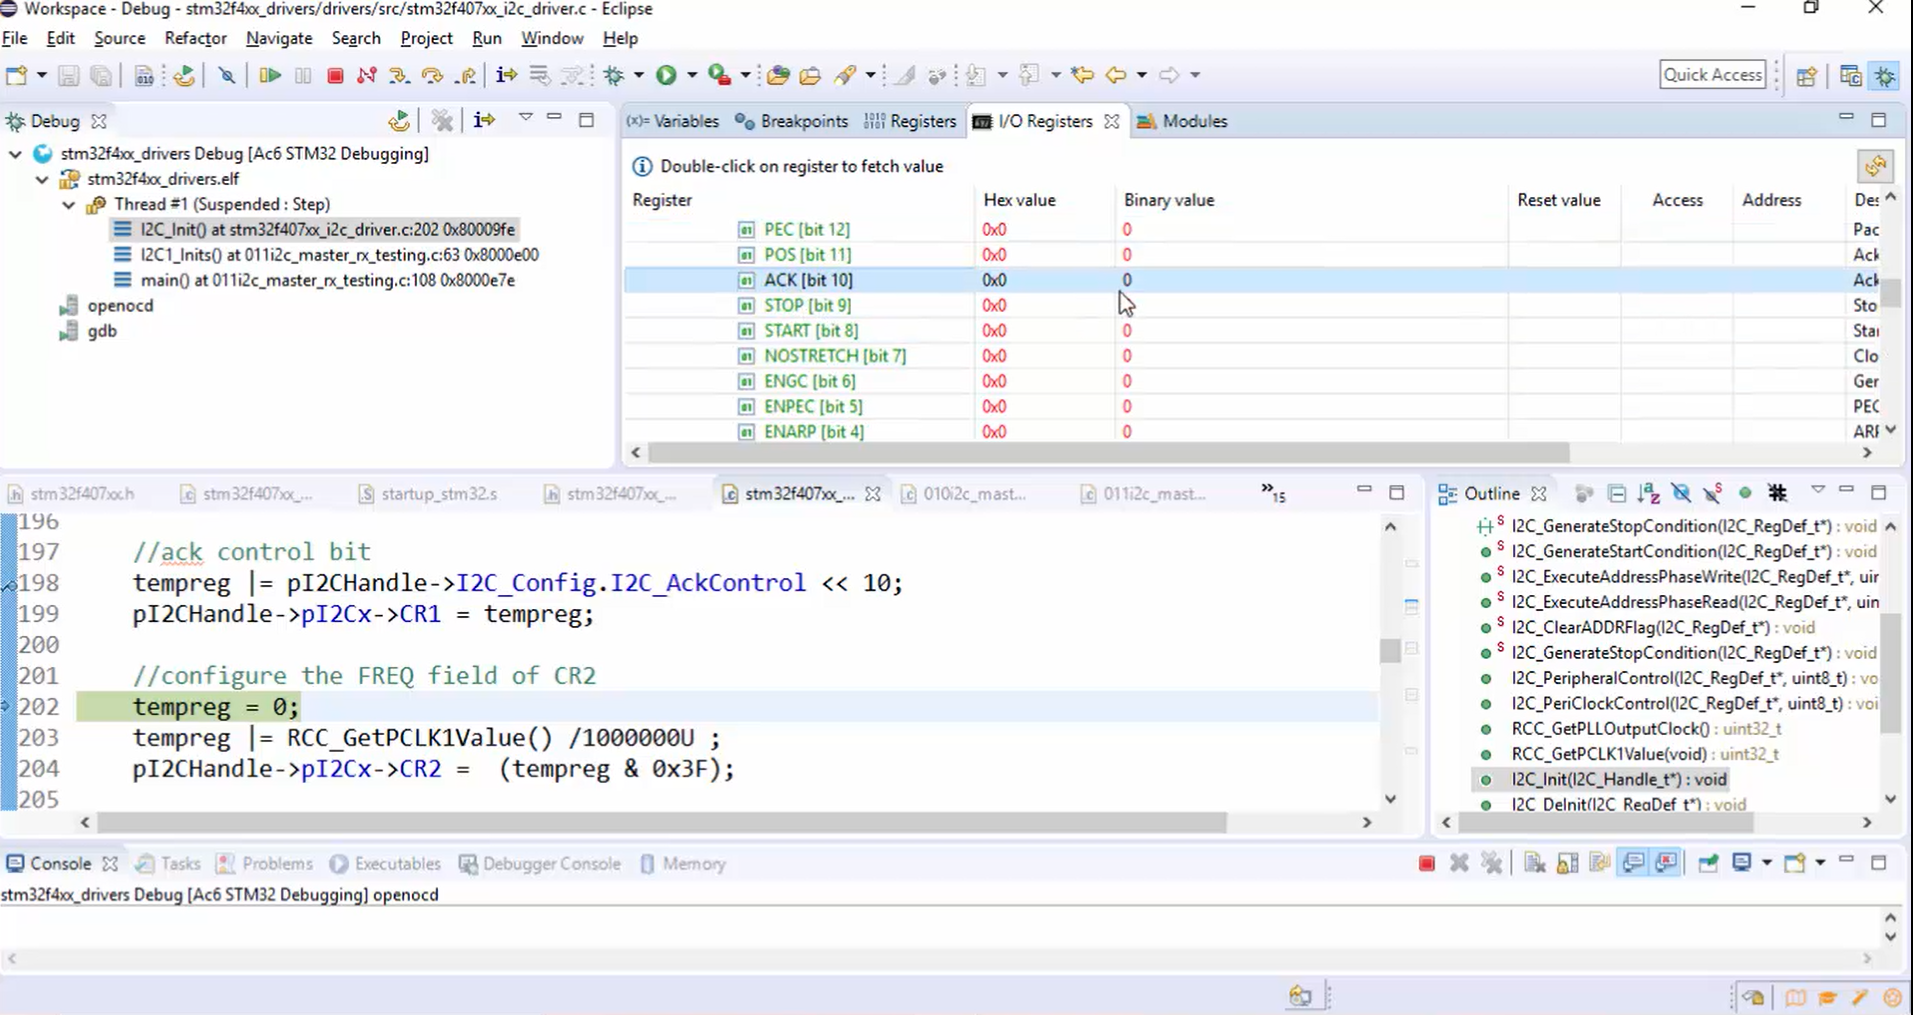Click the Step Return icon
Viewport: 1913px width, 1015px height.
tap(465, 75)
